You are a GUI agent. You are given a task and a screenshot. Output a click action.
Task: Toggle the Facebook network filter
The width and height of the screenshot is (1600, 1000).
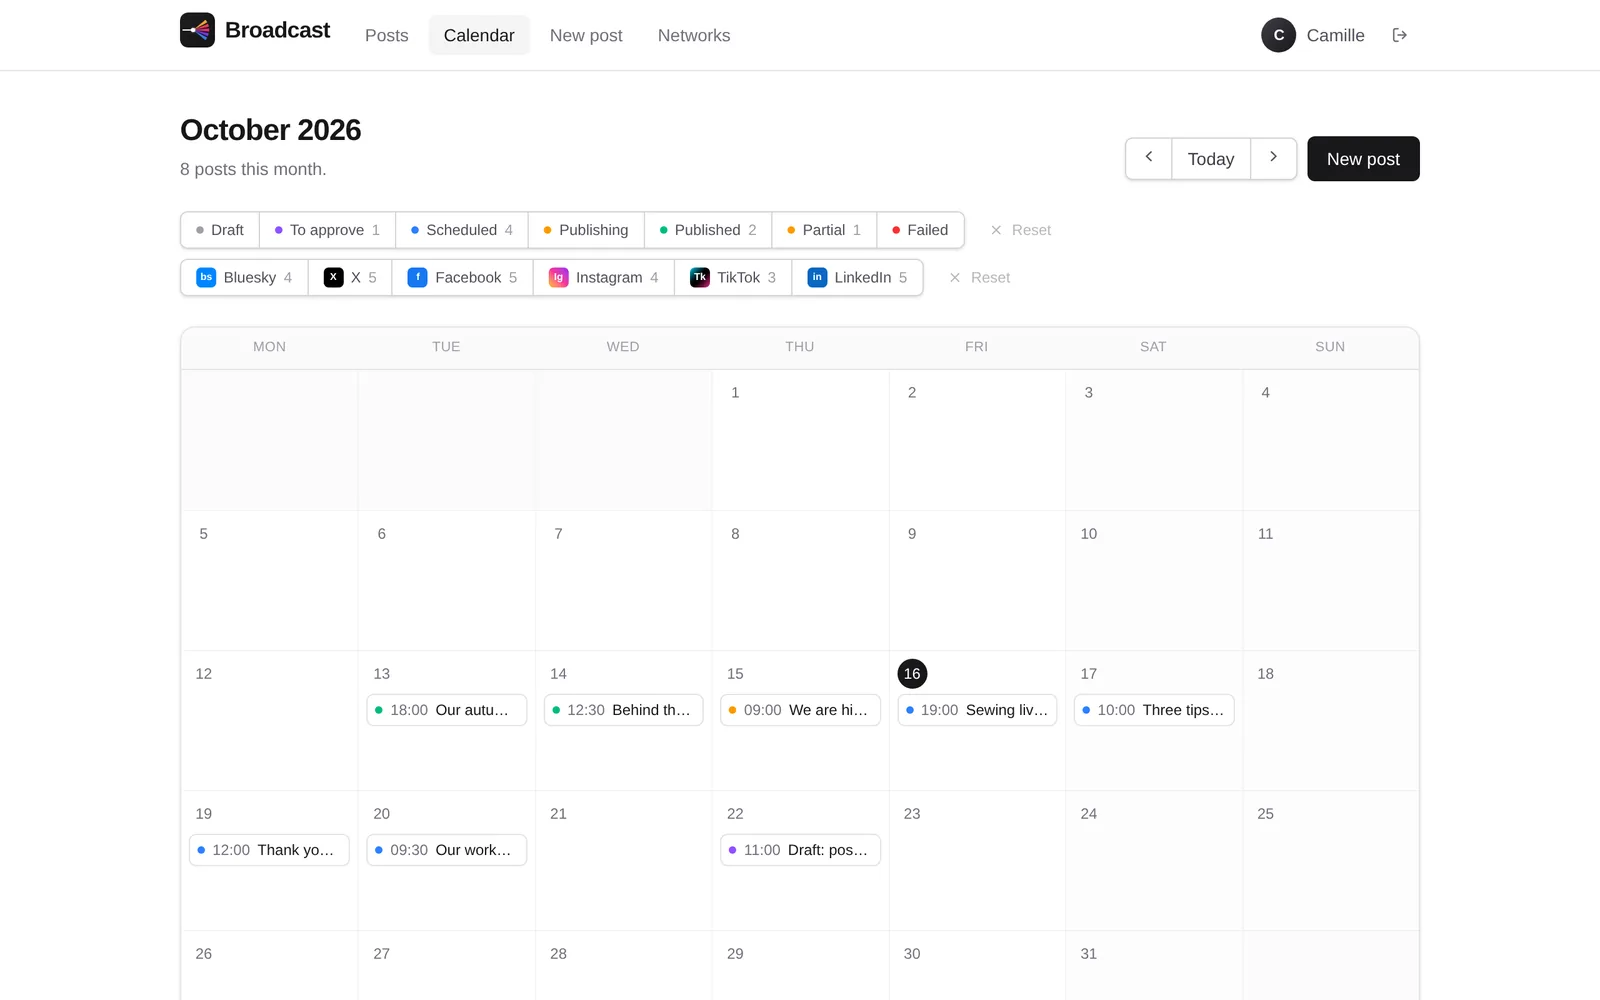tap(462, 278)
